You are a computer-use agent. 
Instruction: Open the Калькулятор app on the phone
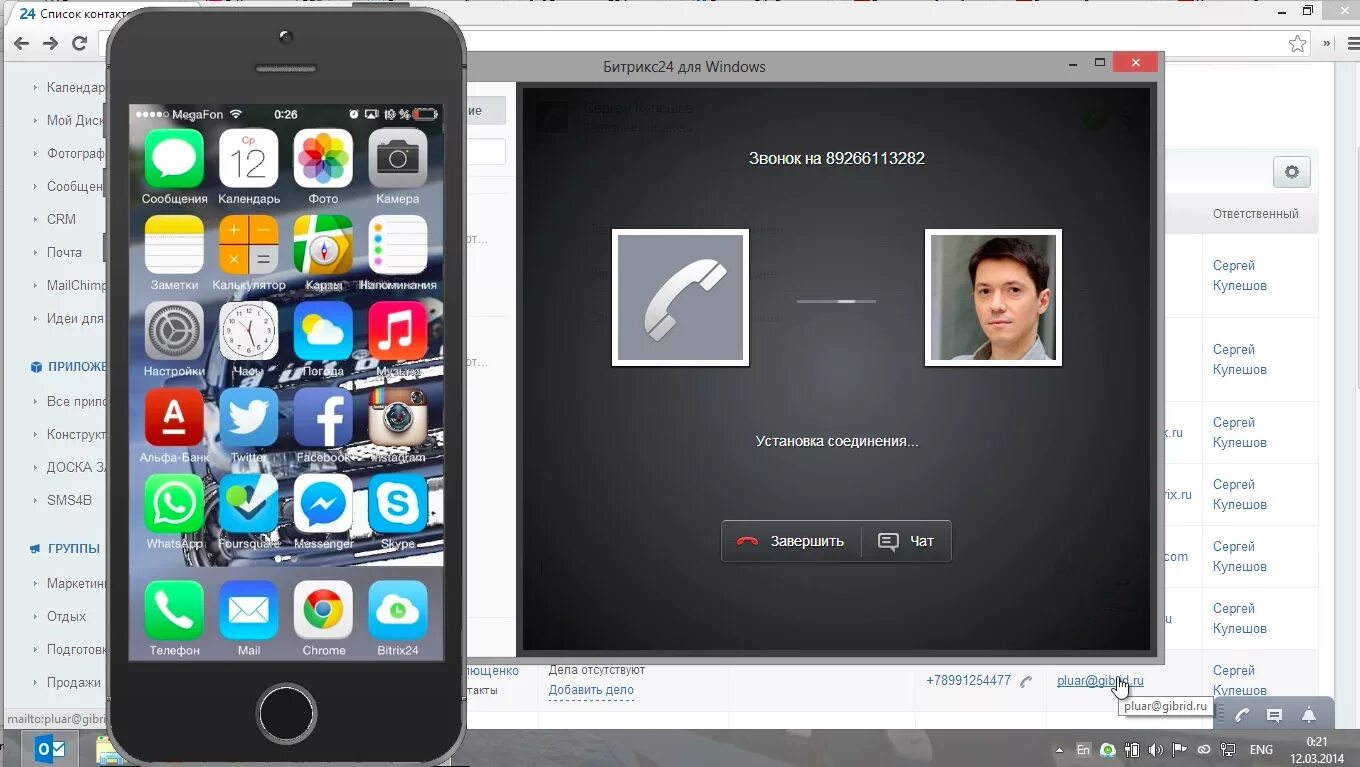(248, 244)
